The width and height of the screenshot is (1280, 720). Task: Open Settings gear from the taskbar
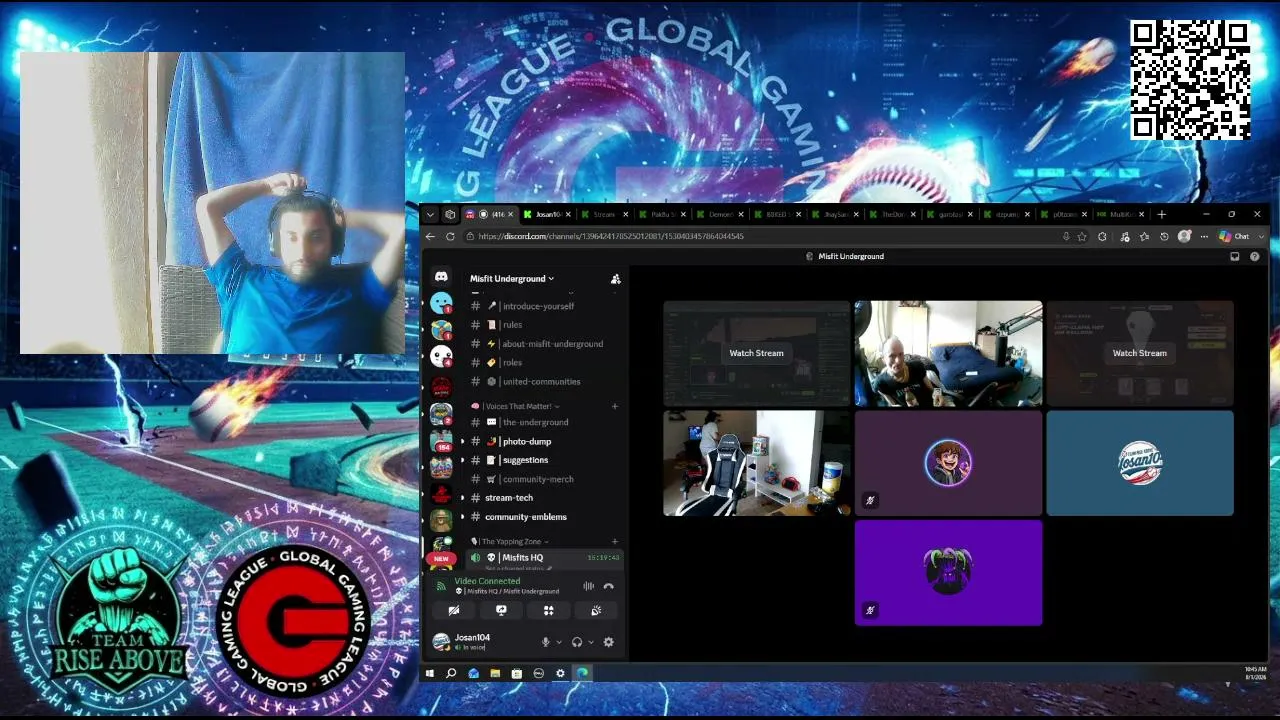560,673
